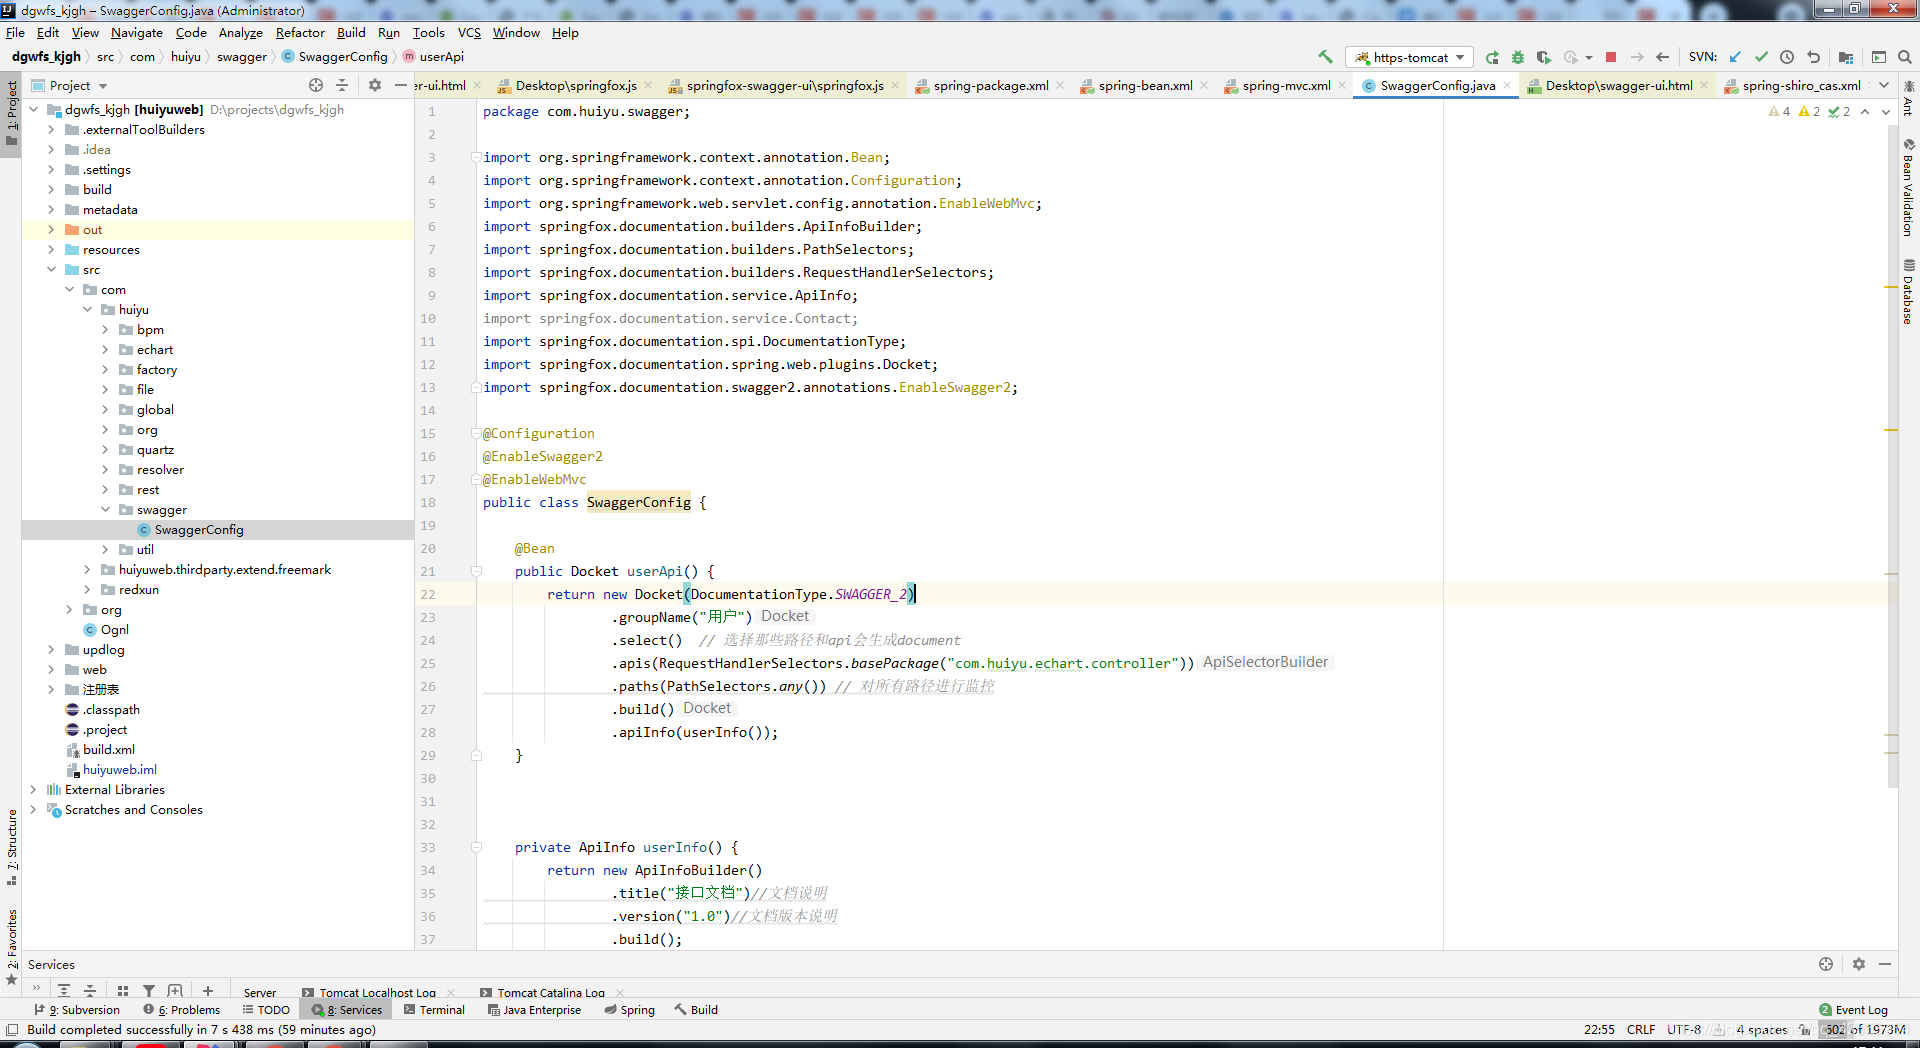Toggle the 6: Problems tool window
The width and height of the screenshot is (1920, 1048).
(182, 1010)
